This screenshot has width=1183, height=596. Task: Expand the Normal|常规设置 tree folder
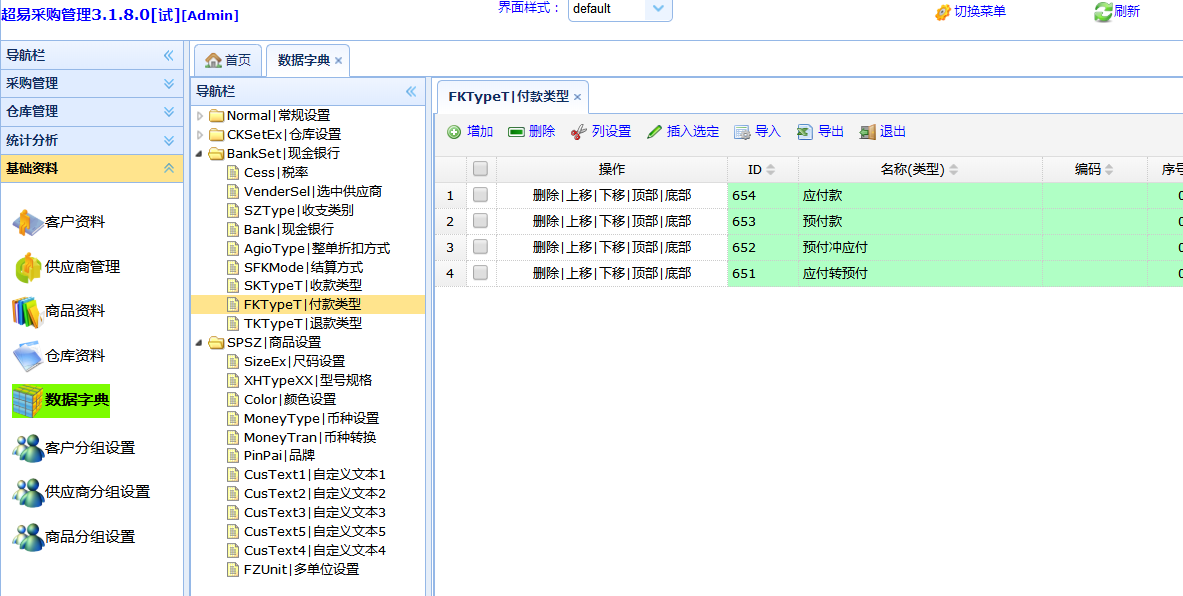[200, 116]
